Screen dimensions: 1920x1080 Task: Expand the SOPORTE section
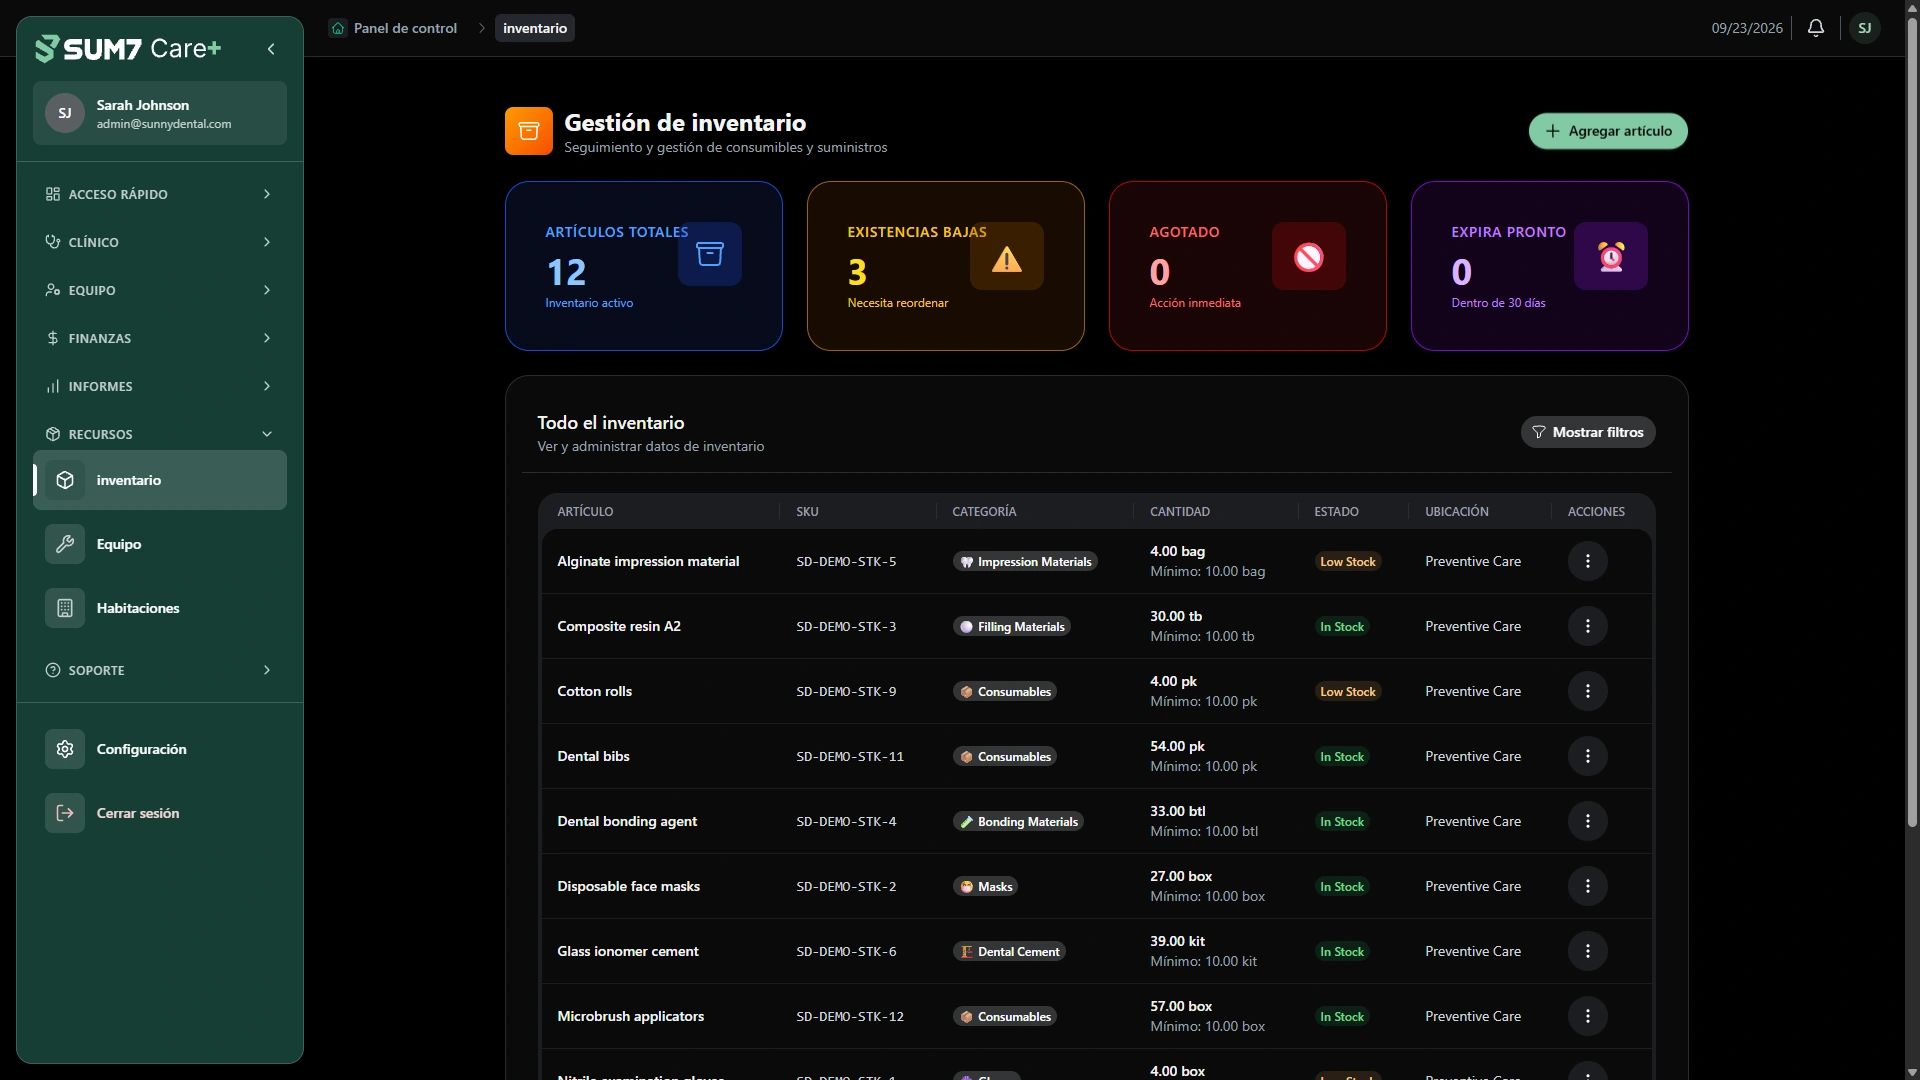160,670
